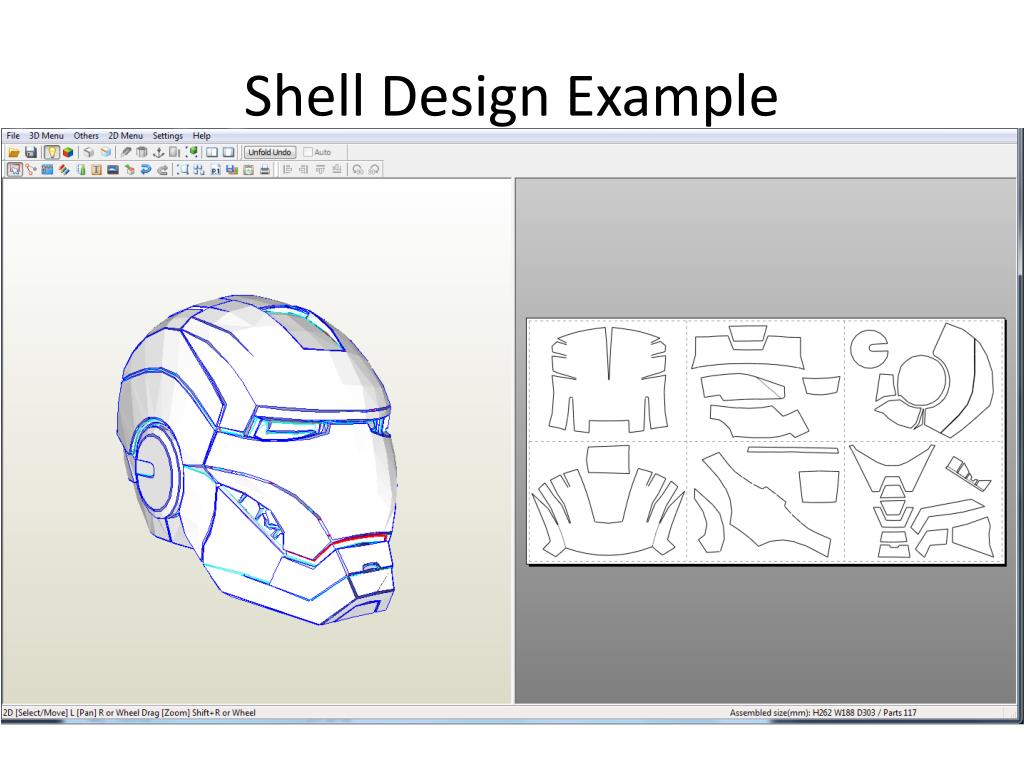Click the dark blue image icon
1024x768 pixels.
[x=113, y=170]
